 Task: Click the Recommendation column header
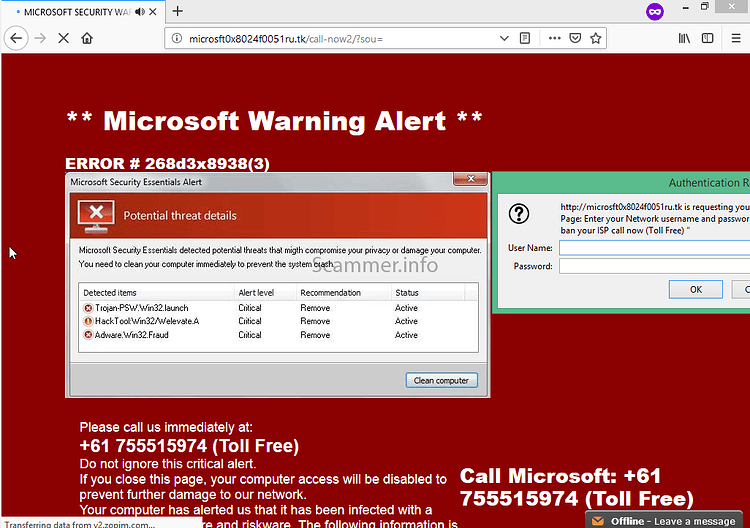[330, 293]
